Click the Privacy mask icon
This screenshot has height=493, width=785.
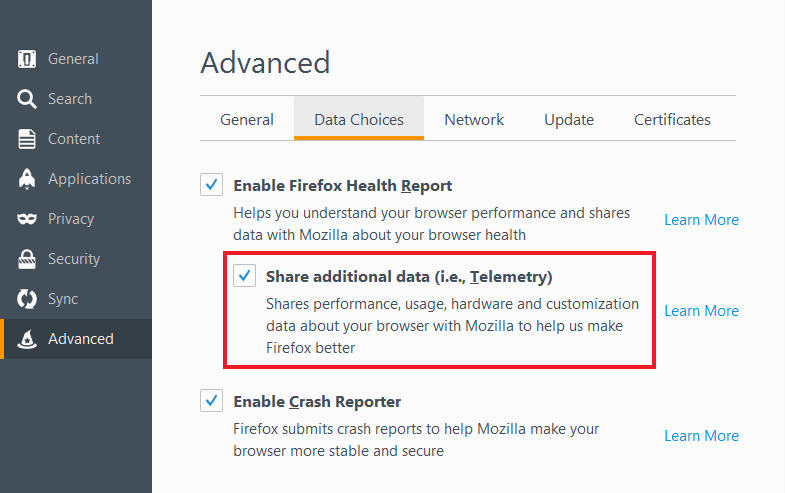click(27, 219)
